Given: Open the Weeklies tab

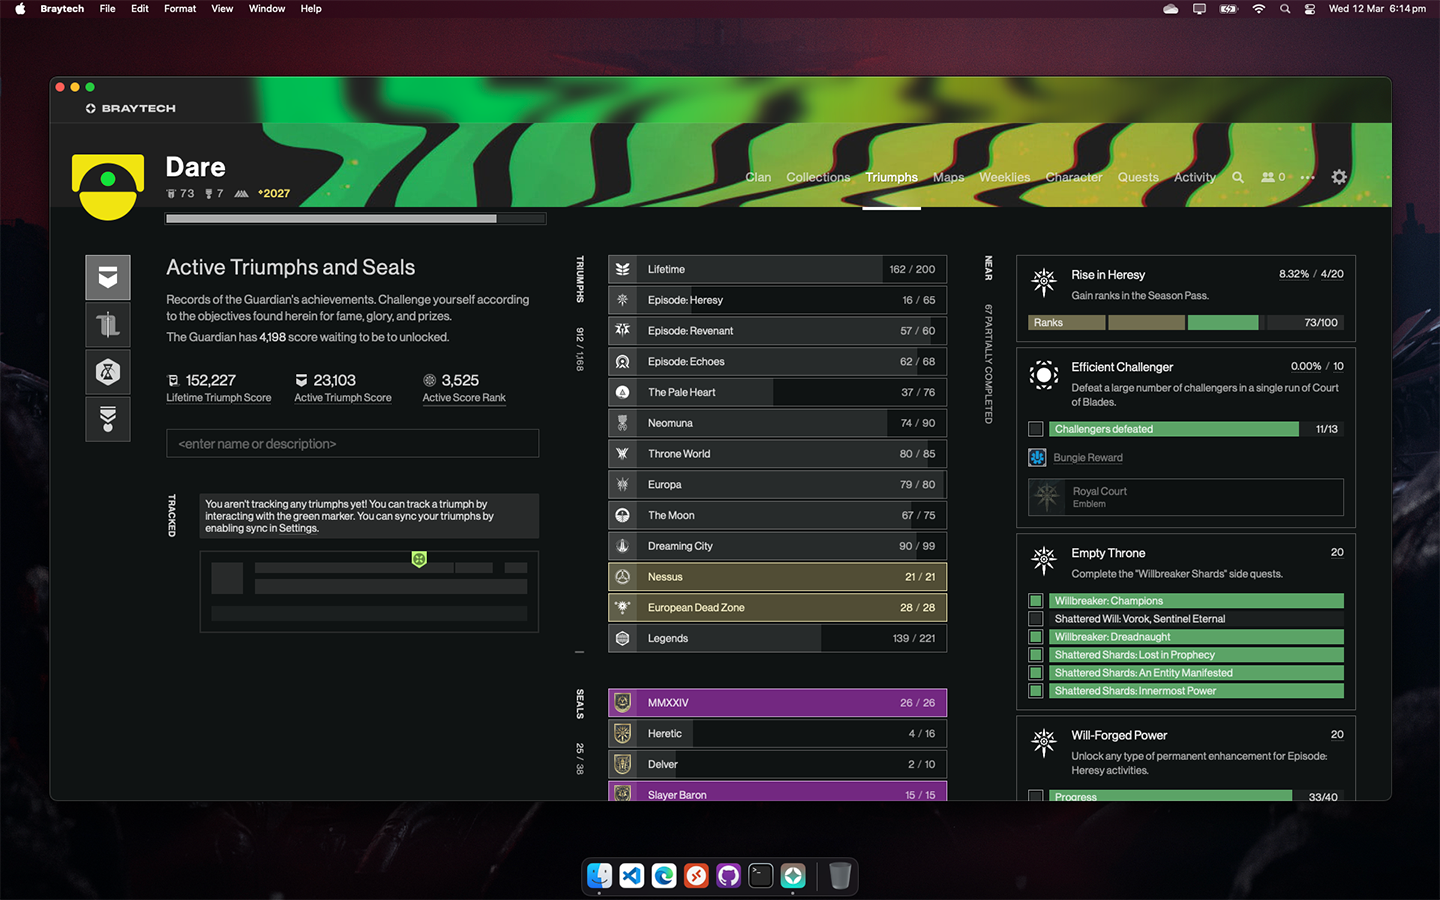Looking at the screenshot, I should [1005, 177].
